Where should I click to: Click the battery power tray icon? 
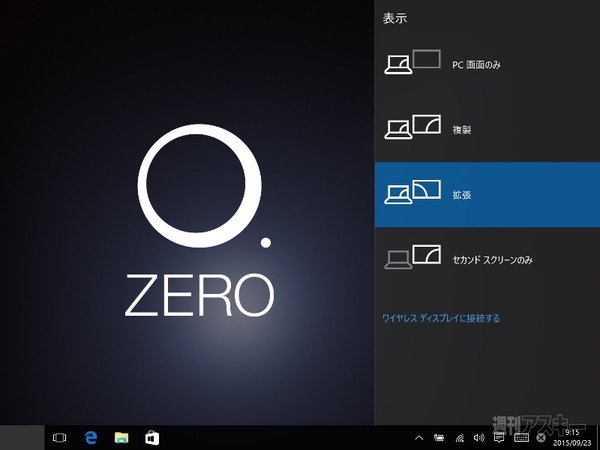(x=439, y=438)
